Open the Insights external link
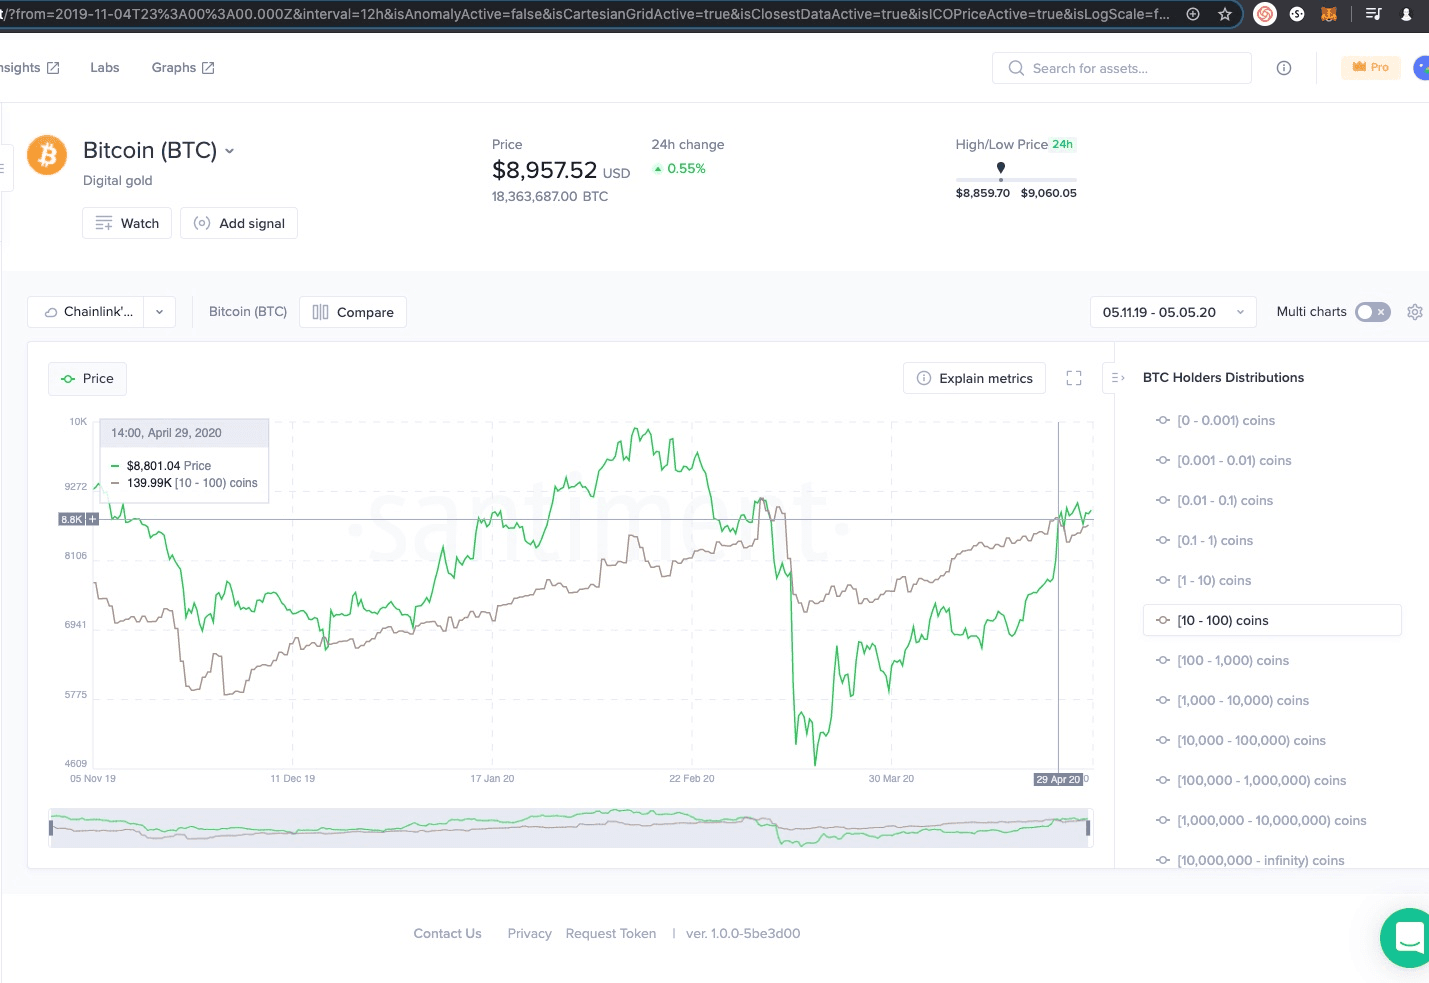This screenshot has height=983, width=1429. pos(28,67)
